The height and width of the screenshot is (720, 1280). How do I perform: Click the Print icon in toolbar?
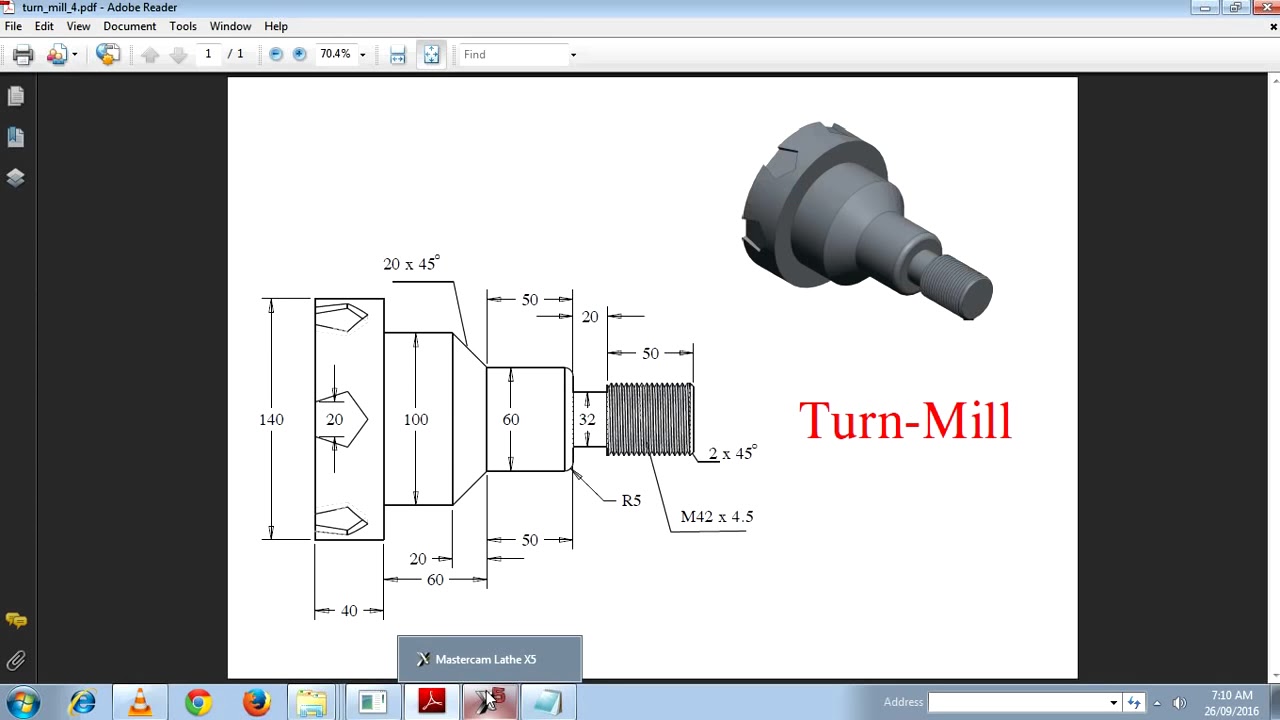(x=23, y=55)
